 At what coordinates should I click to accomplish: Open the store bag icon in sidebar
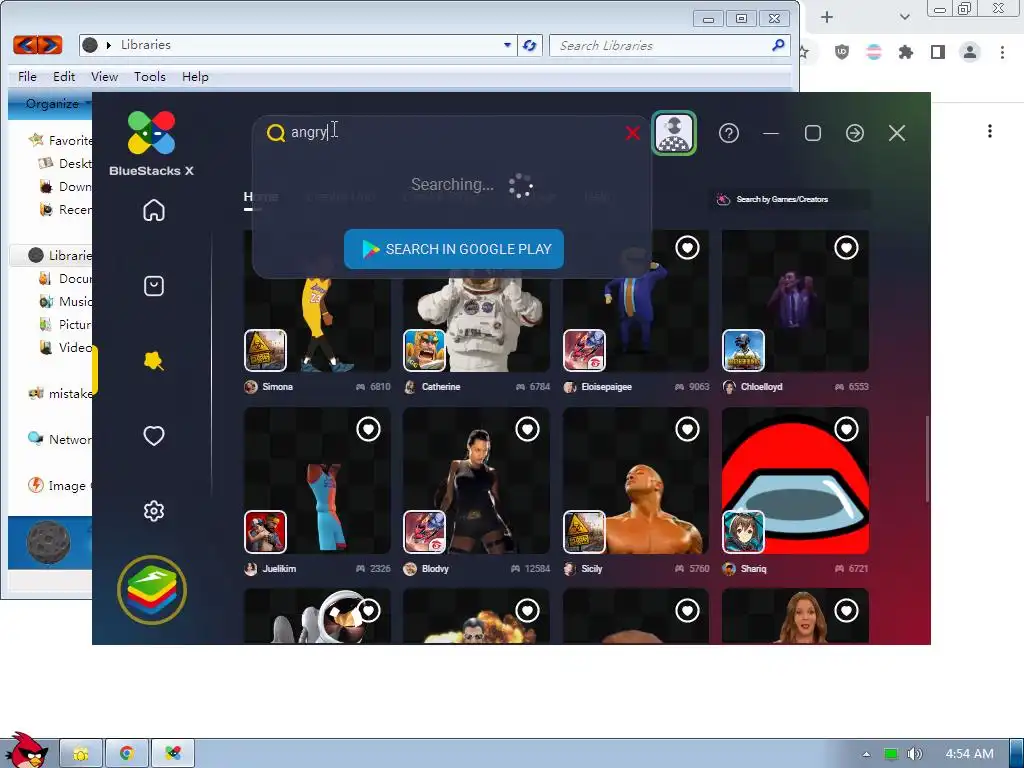click(153, 286)
